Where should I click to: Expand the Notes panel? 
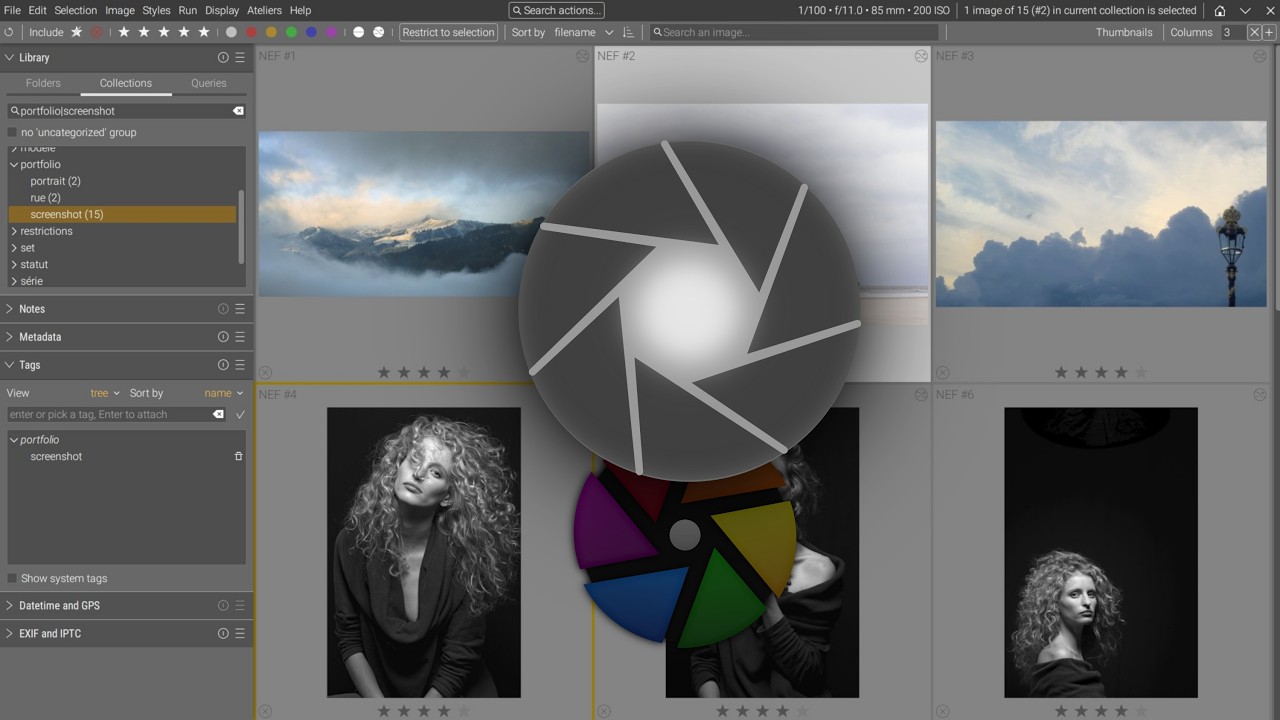[10, 309]
